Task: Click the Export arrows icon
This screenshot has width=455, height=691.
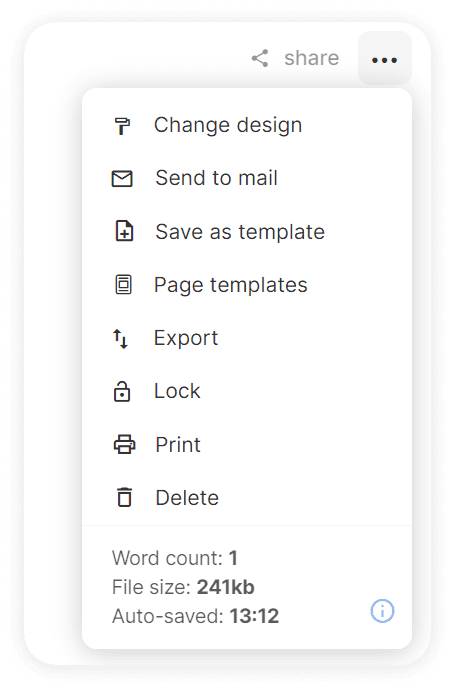Action: point(120,338)
